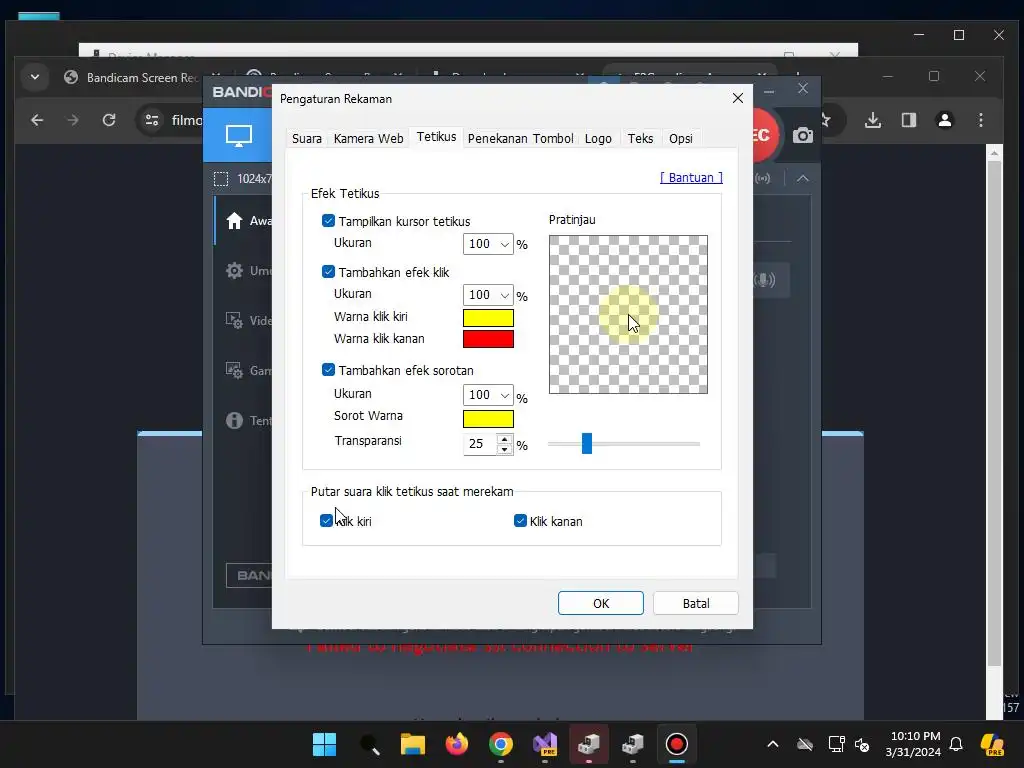The image size is (1024, 768).
Task: Collapse Bandicam panel with chevron up
Action: tap(803, 178)
